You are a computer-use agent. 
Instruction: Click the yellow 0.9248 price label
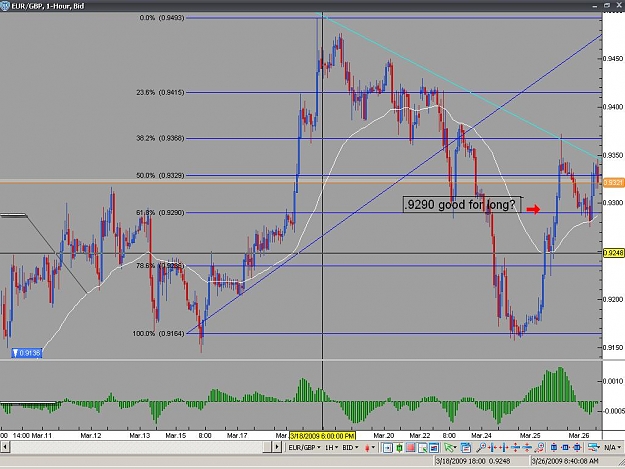613,253
